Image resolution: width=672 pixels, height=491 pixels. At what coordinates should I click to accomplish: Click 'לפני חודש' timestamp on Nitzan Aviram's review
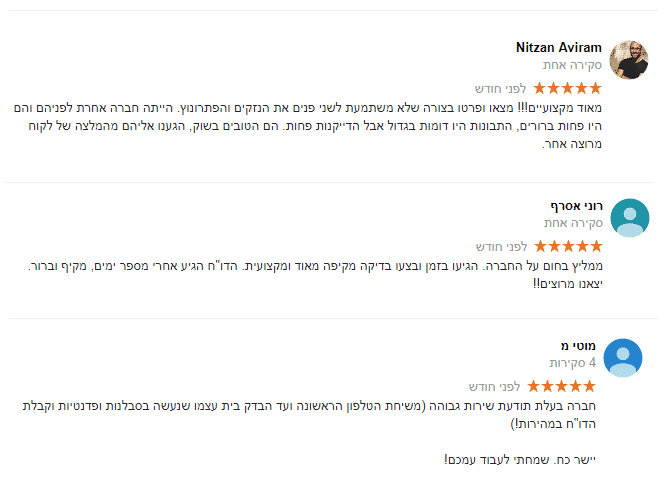point(501,89)
